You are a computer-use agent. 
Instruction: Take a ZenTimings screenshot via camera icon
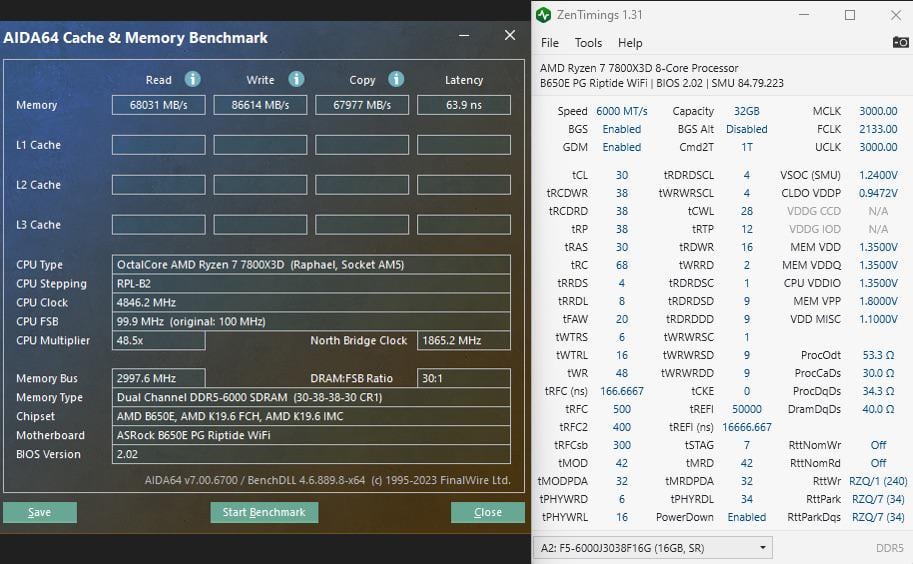900,42
